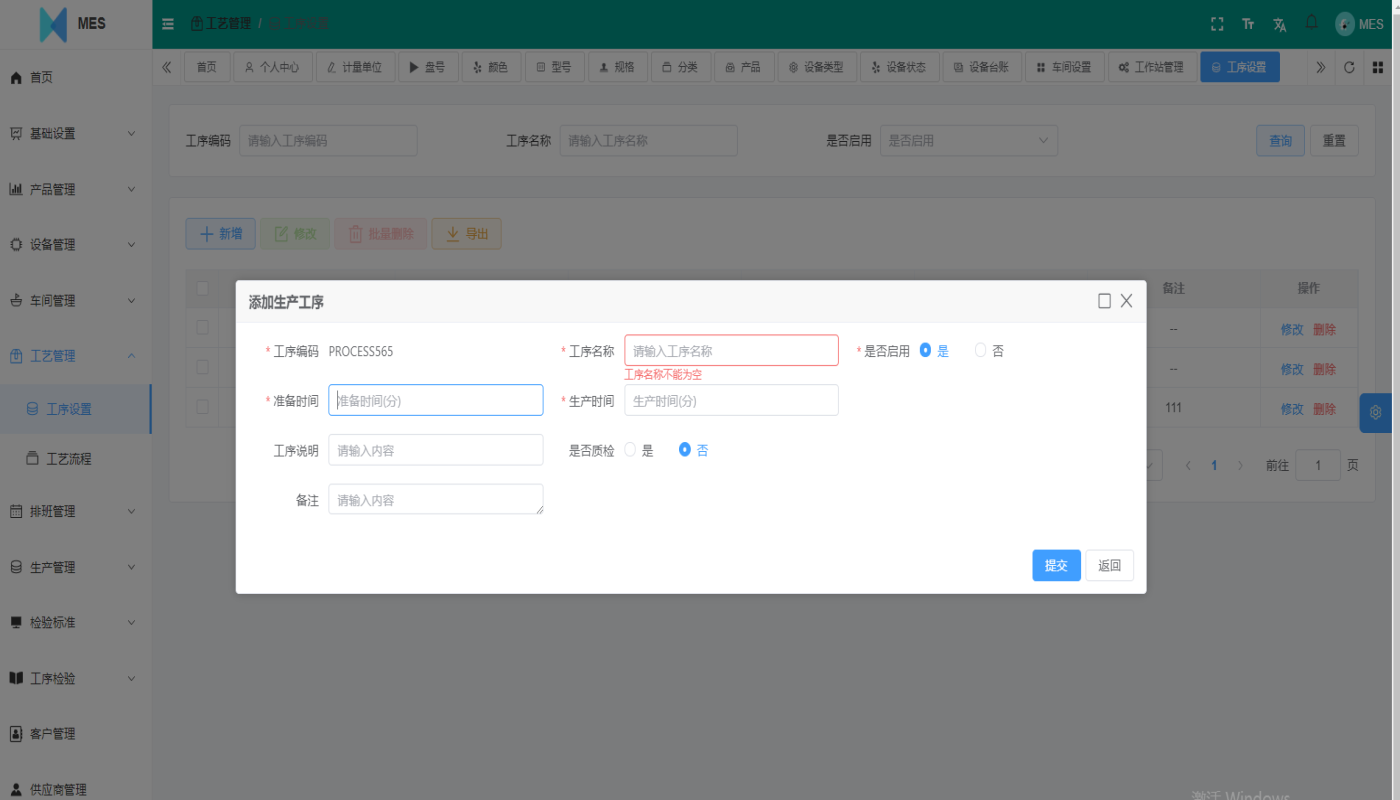The width and height of the screenshot is (1400, 800).
Task: Open font size setting icon
Action: point(1248,24)
